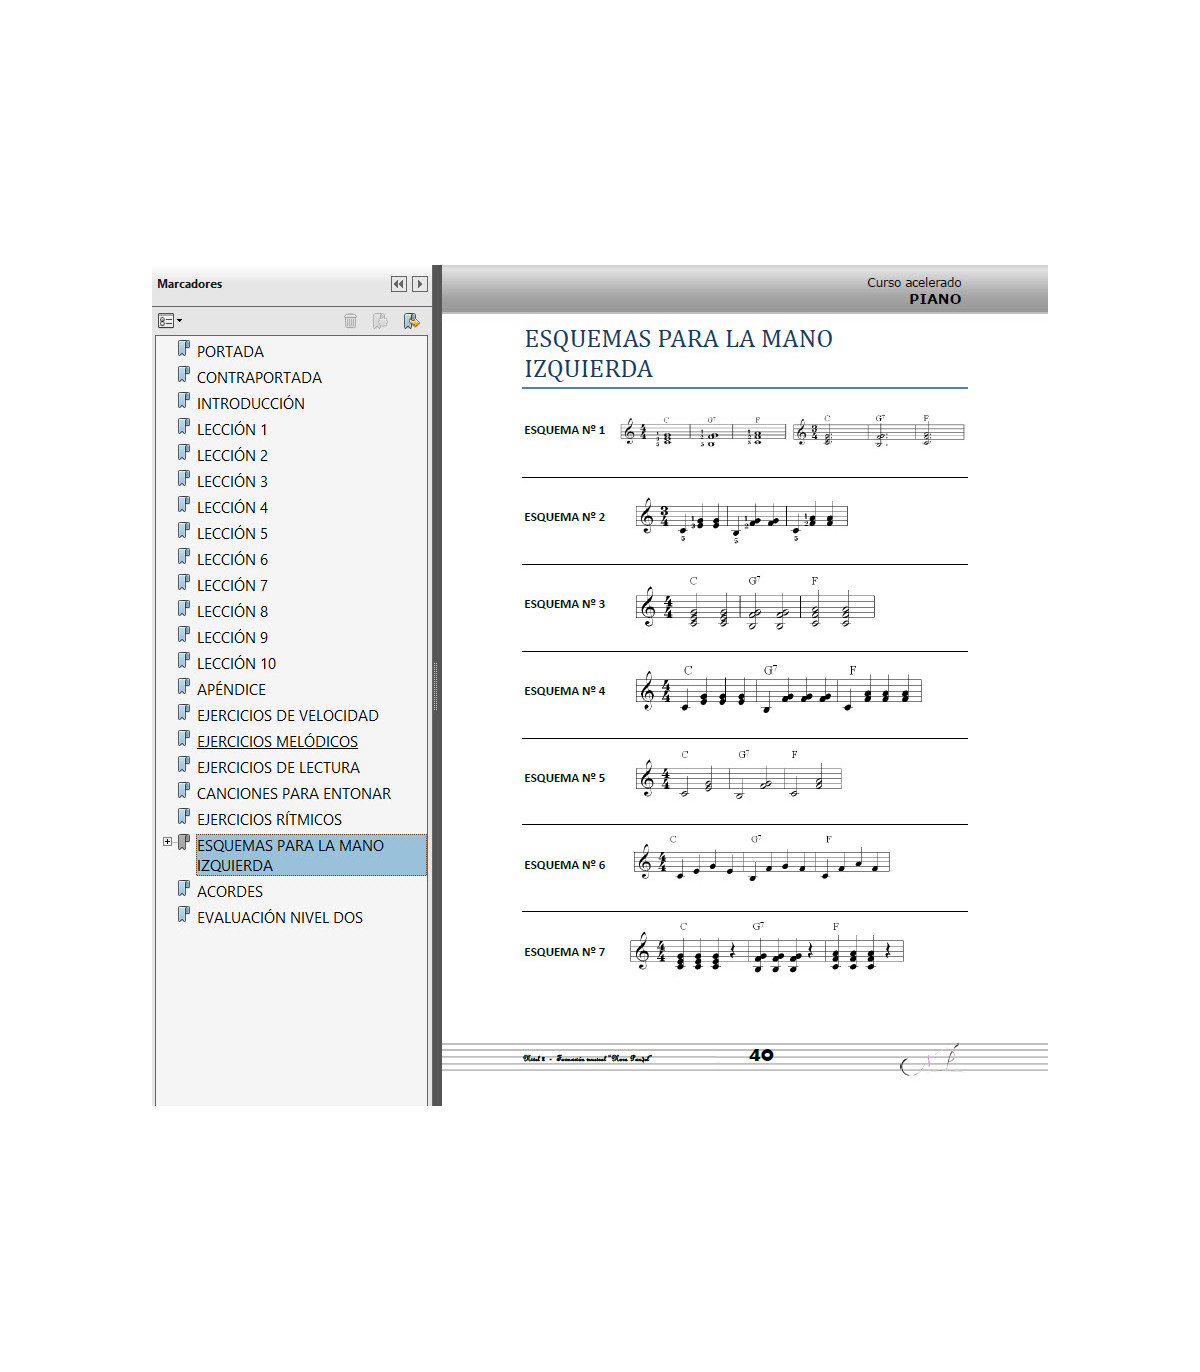Go to LECCIÓN 4 bookmark
Viewport: 1200px width, 1372px height.
(232, 508)
